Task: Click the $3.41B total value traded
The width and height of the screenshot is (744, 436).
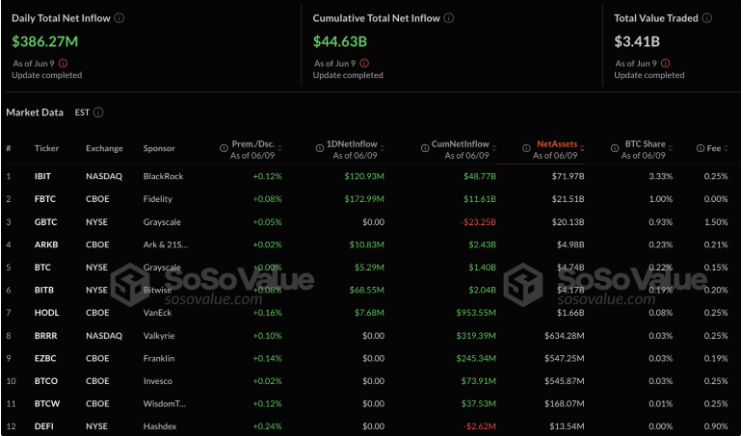Action: 637,42
